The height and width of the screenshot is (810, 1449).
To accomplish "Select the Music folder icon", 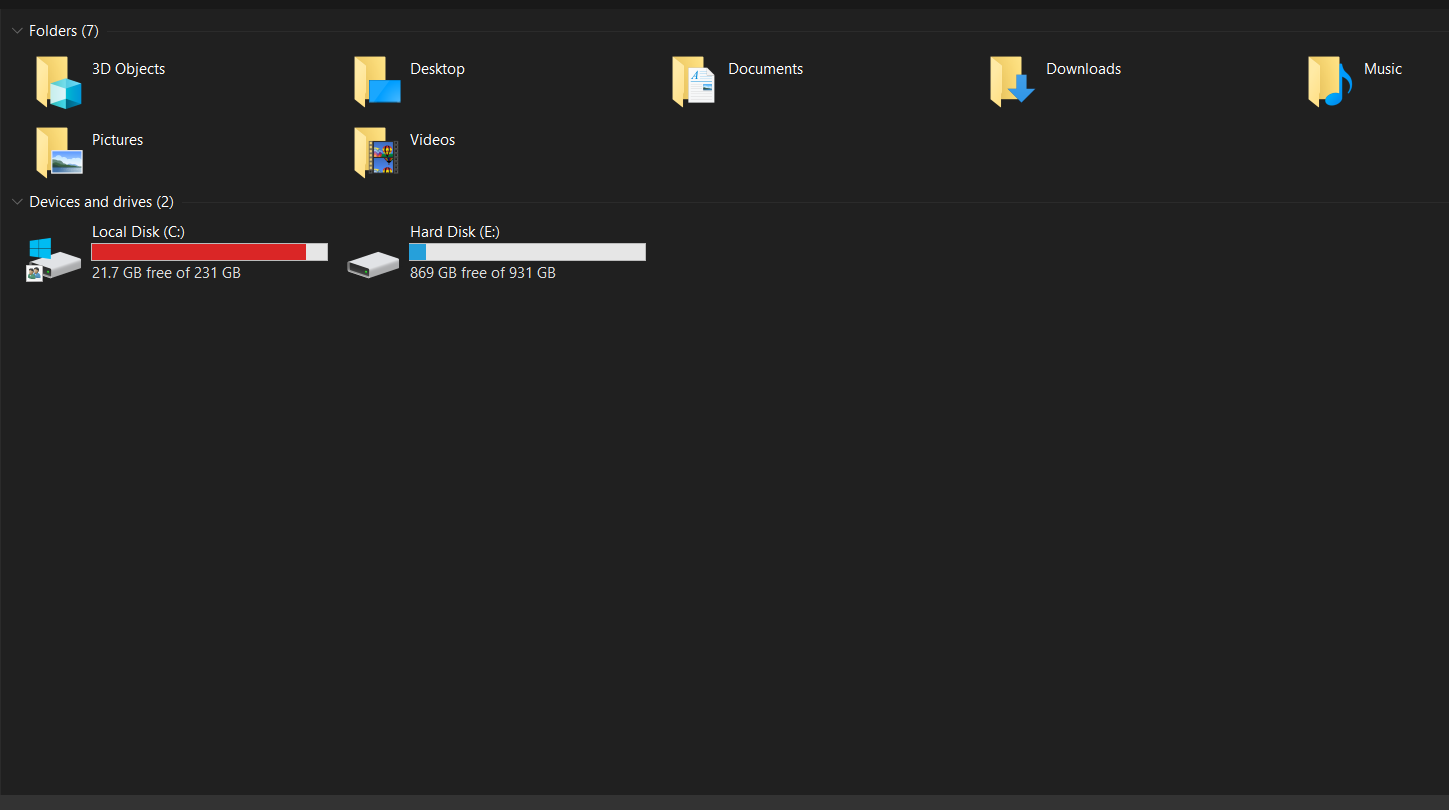I will pyautogui.click(x=1330, y=82).
